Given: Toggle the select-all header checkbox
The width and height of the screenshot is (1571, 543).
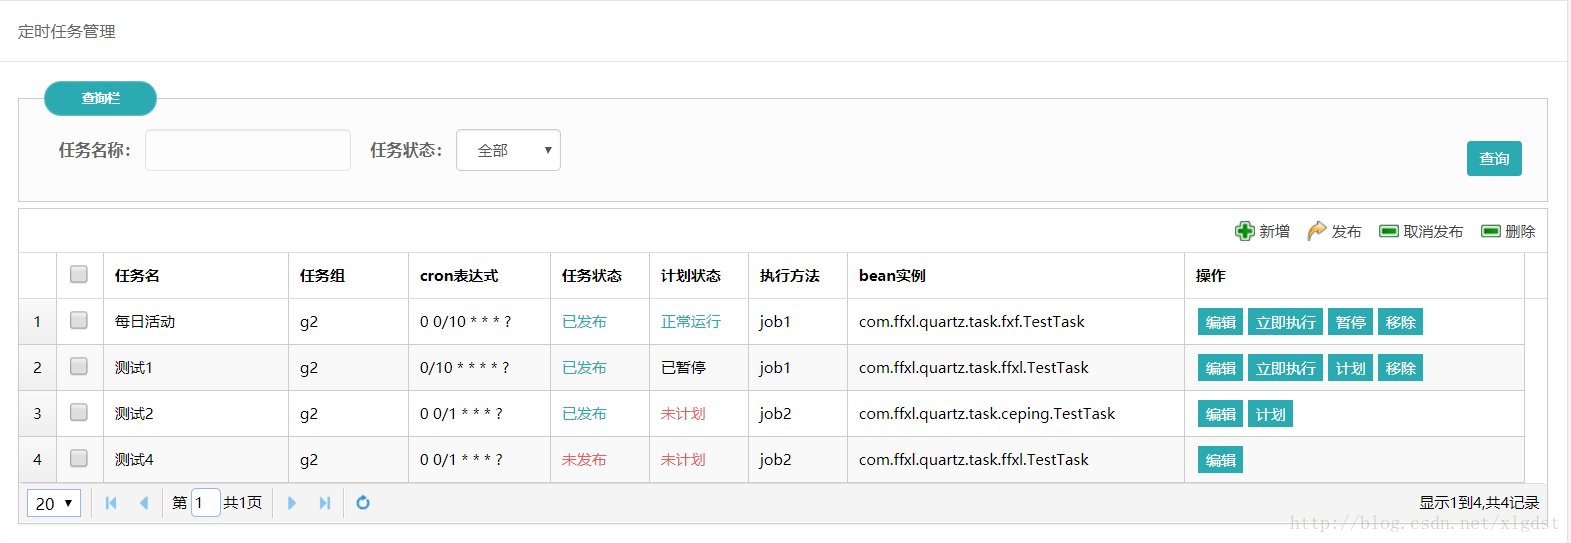Looking at the screenshot, I should 79,274.
